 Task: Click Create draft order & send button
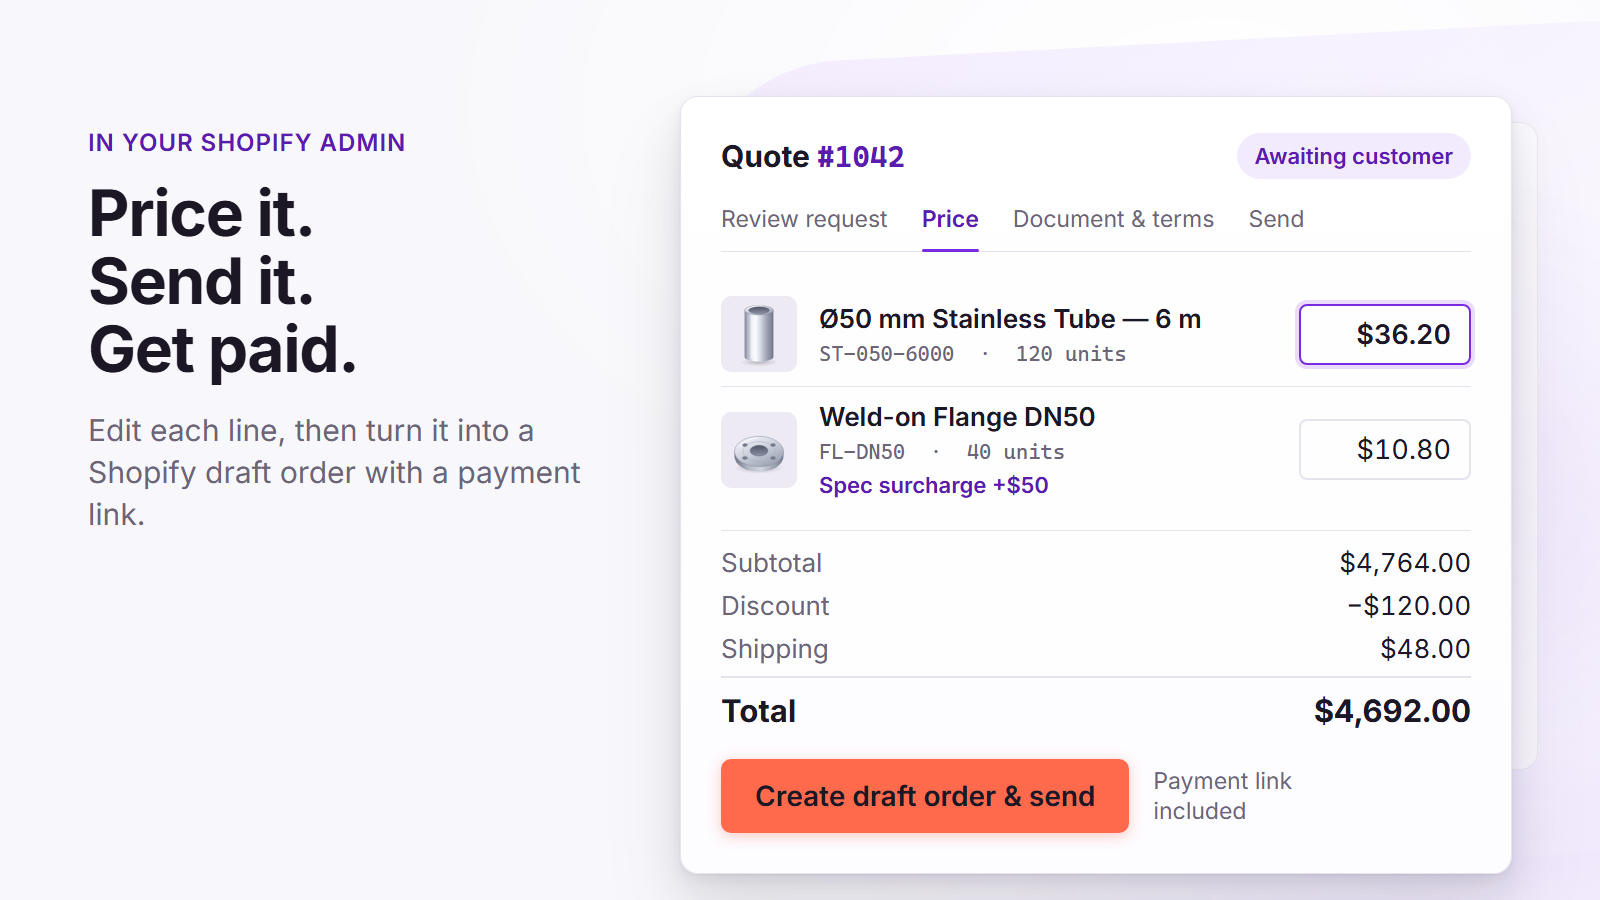pyautogui.click(x=925, y=796)
